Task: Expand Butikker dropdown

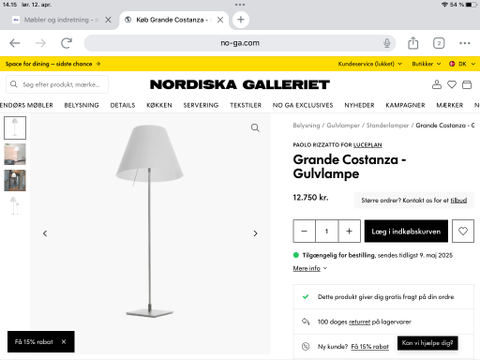Action: [x=426, y=64]
